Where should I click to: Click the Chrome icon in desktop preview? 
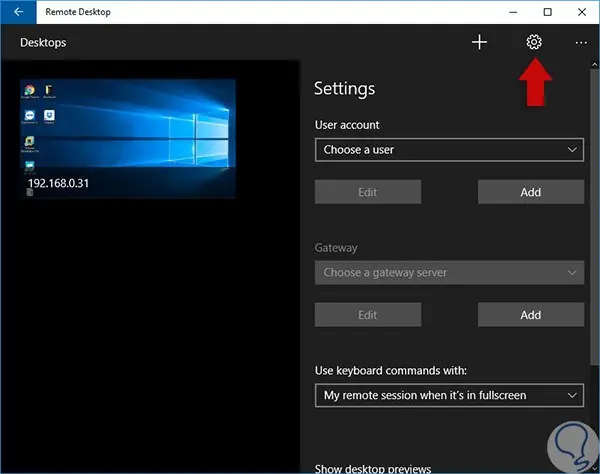pos(29,90)
